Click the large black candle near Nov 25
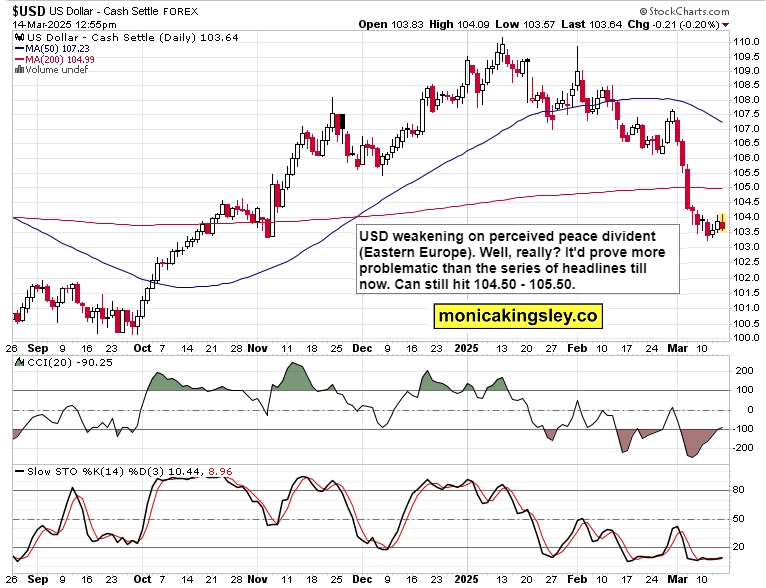 point(341,121)
